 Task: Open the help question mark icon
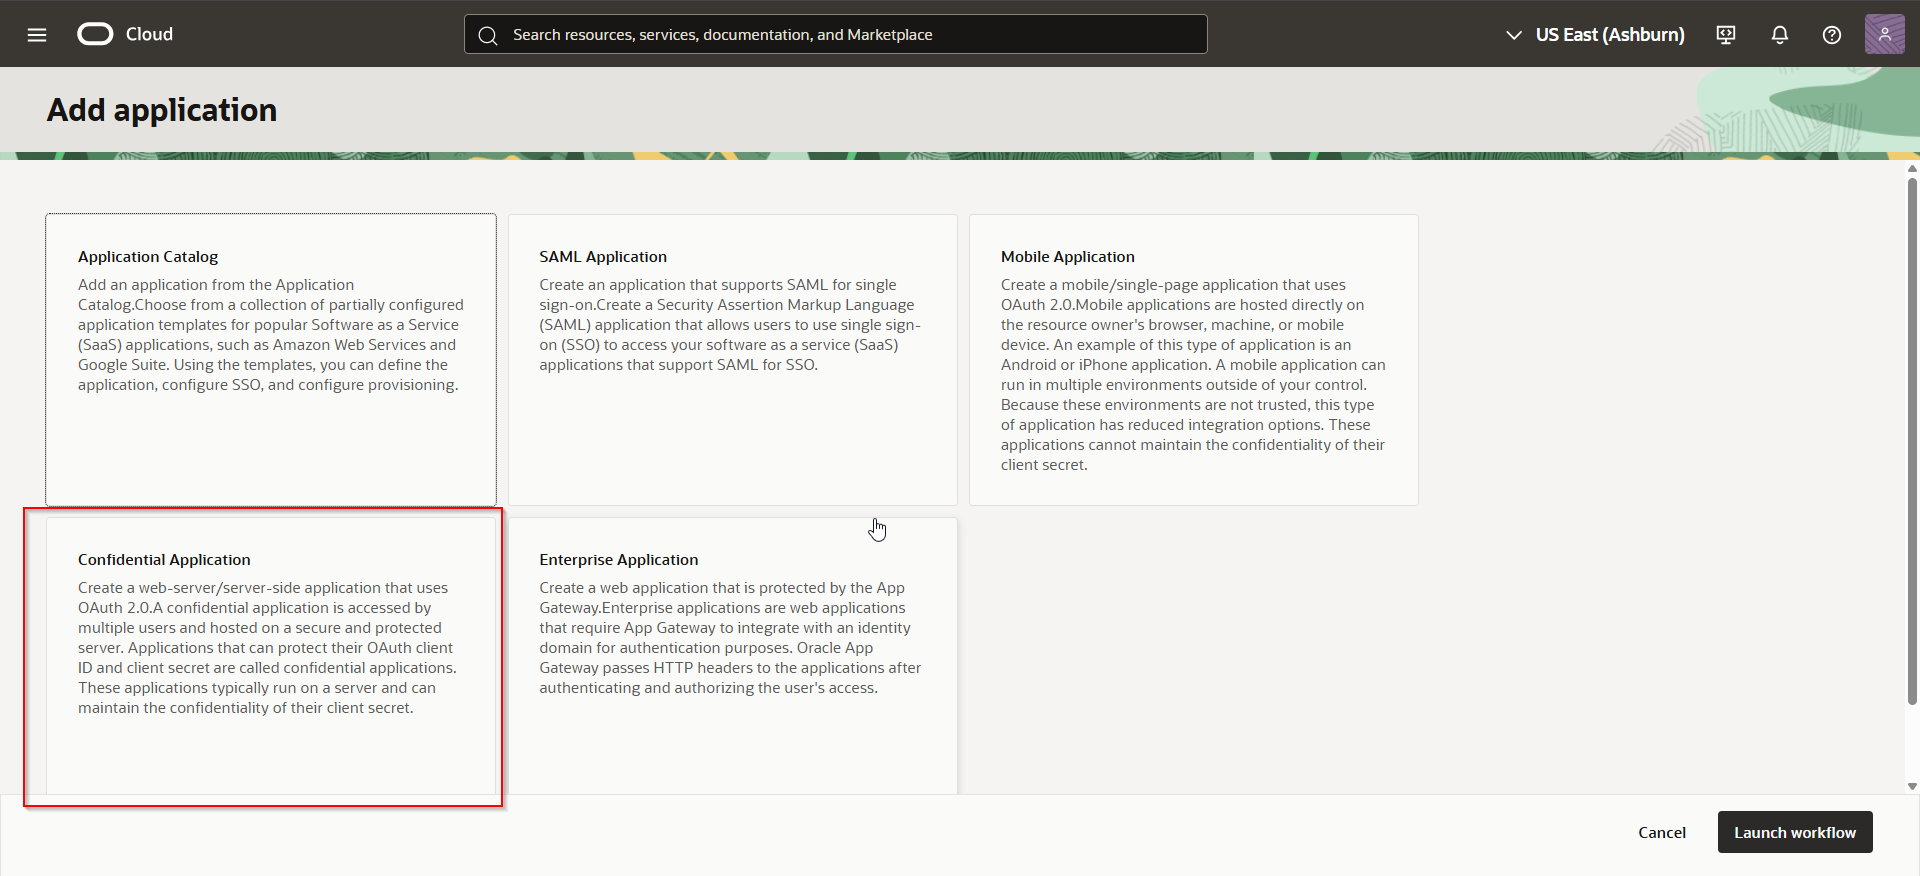coord(1832,35)
